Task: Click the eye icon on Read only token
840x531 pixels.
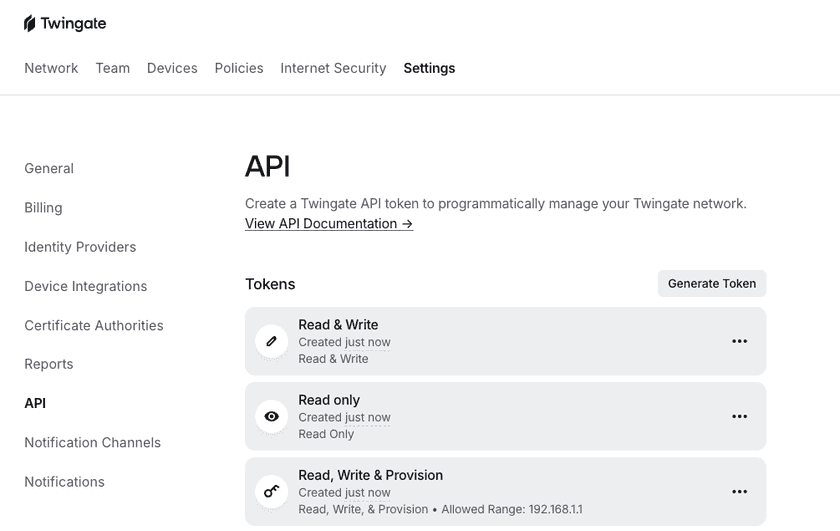Action: [272, 416]
